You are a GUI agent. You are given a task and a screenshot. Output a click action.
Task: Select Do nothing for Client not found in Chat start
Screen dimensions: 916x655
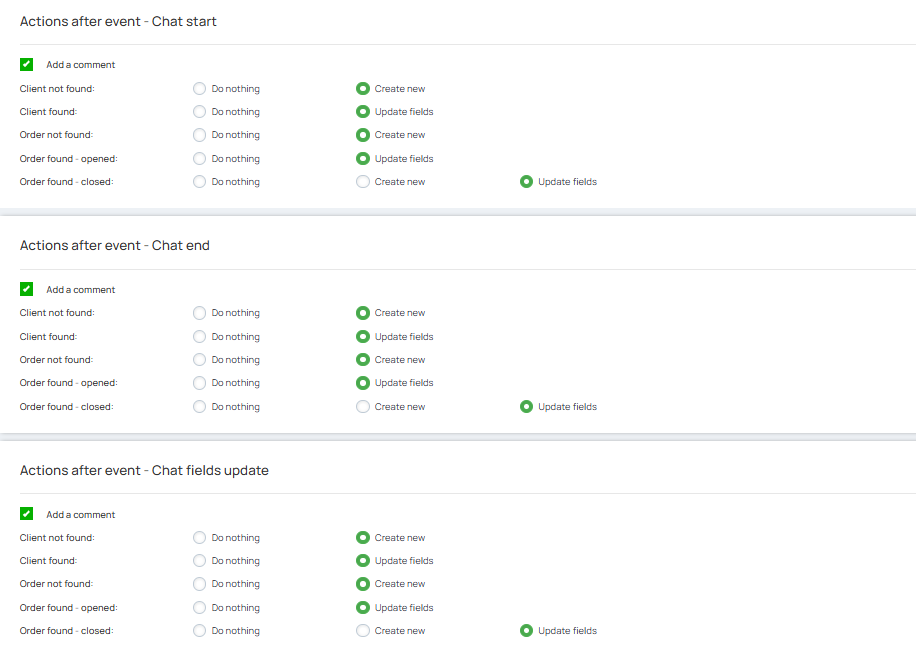click(200, 89)
